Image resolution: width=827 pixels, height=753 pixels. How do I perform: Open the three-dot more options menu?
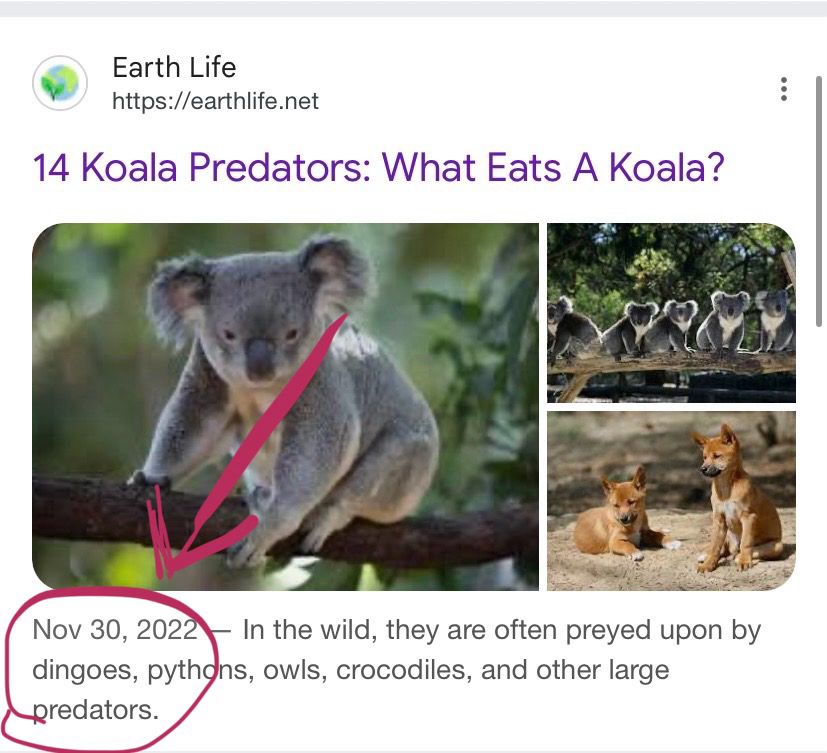pos(784,89)
